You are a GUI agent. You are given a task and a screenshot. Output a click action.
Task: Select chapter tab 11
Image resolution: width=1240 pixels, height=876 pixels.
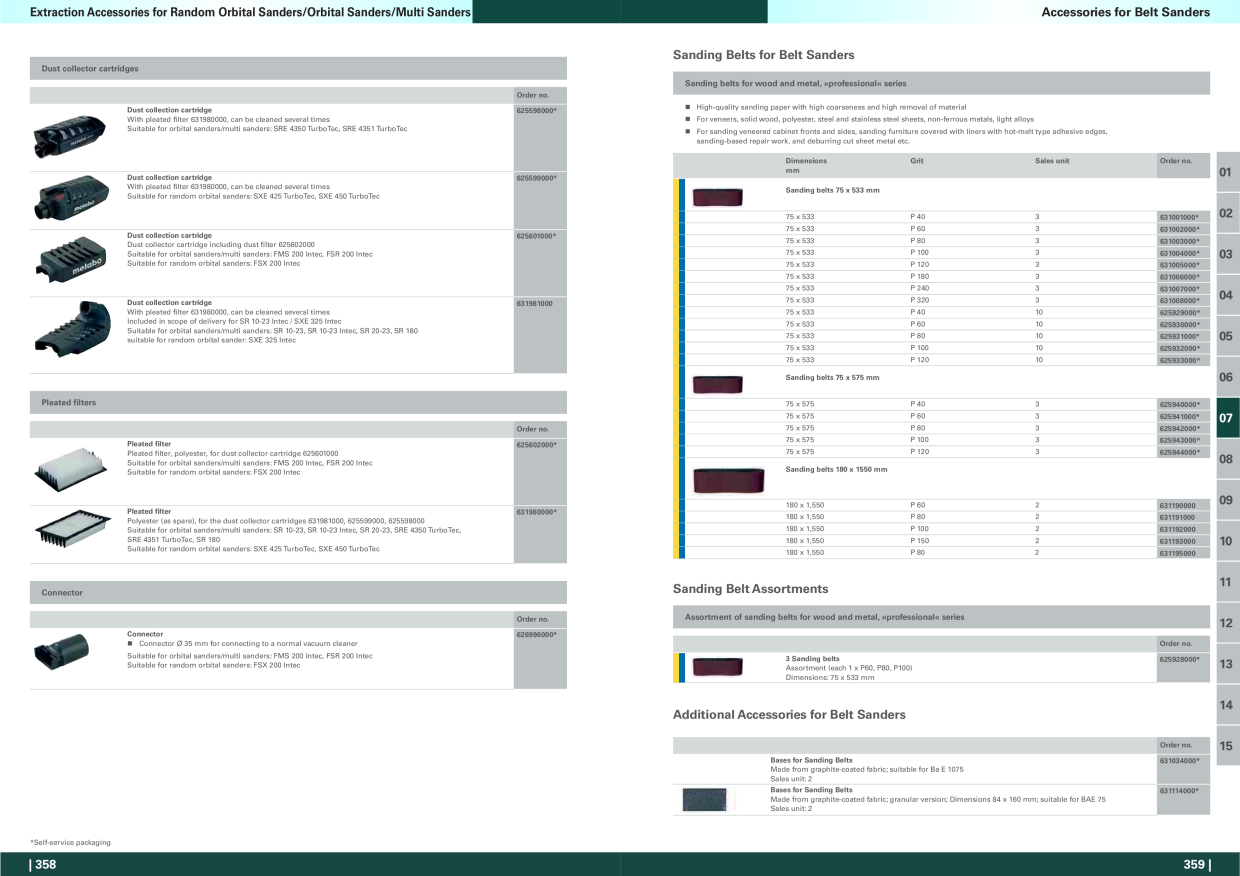[x=1227, y=582]
